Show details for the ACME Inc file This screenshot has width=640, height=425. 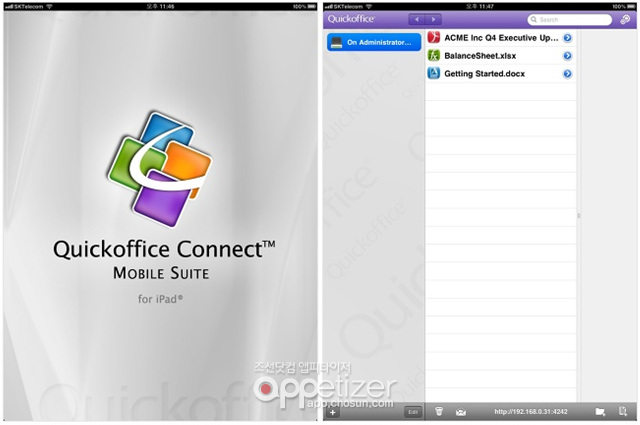tap(567, 38)
